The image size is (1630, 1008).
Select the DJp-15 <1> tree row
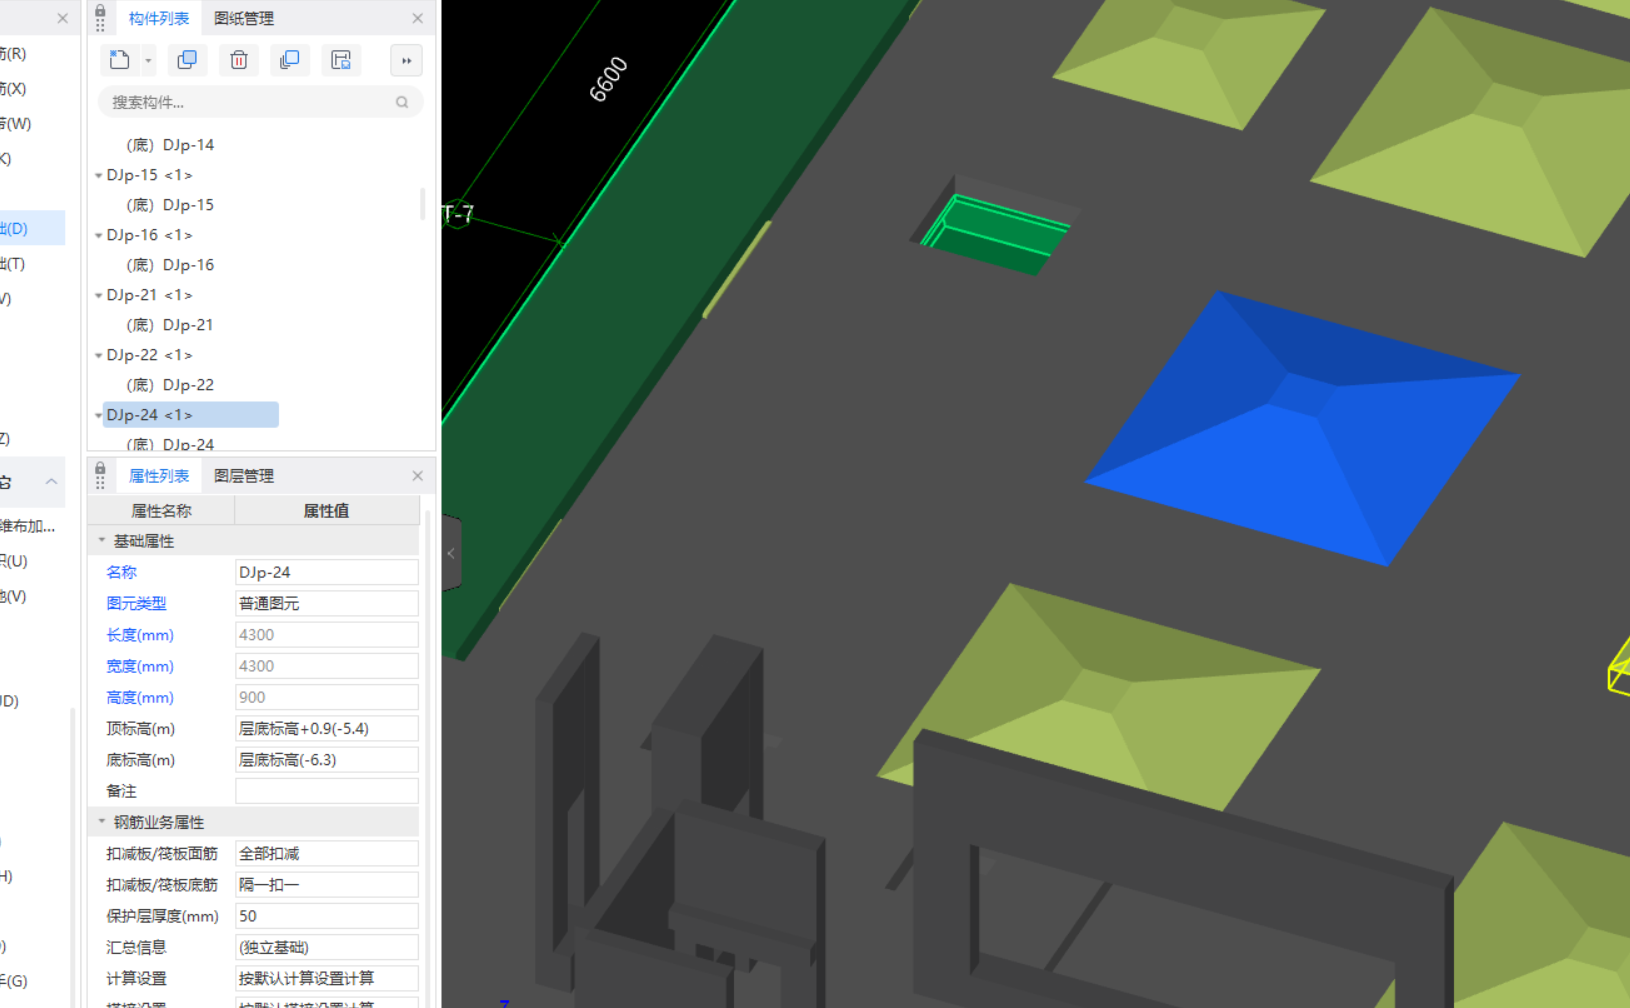pos(149,175)
